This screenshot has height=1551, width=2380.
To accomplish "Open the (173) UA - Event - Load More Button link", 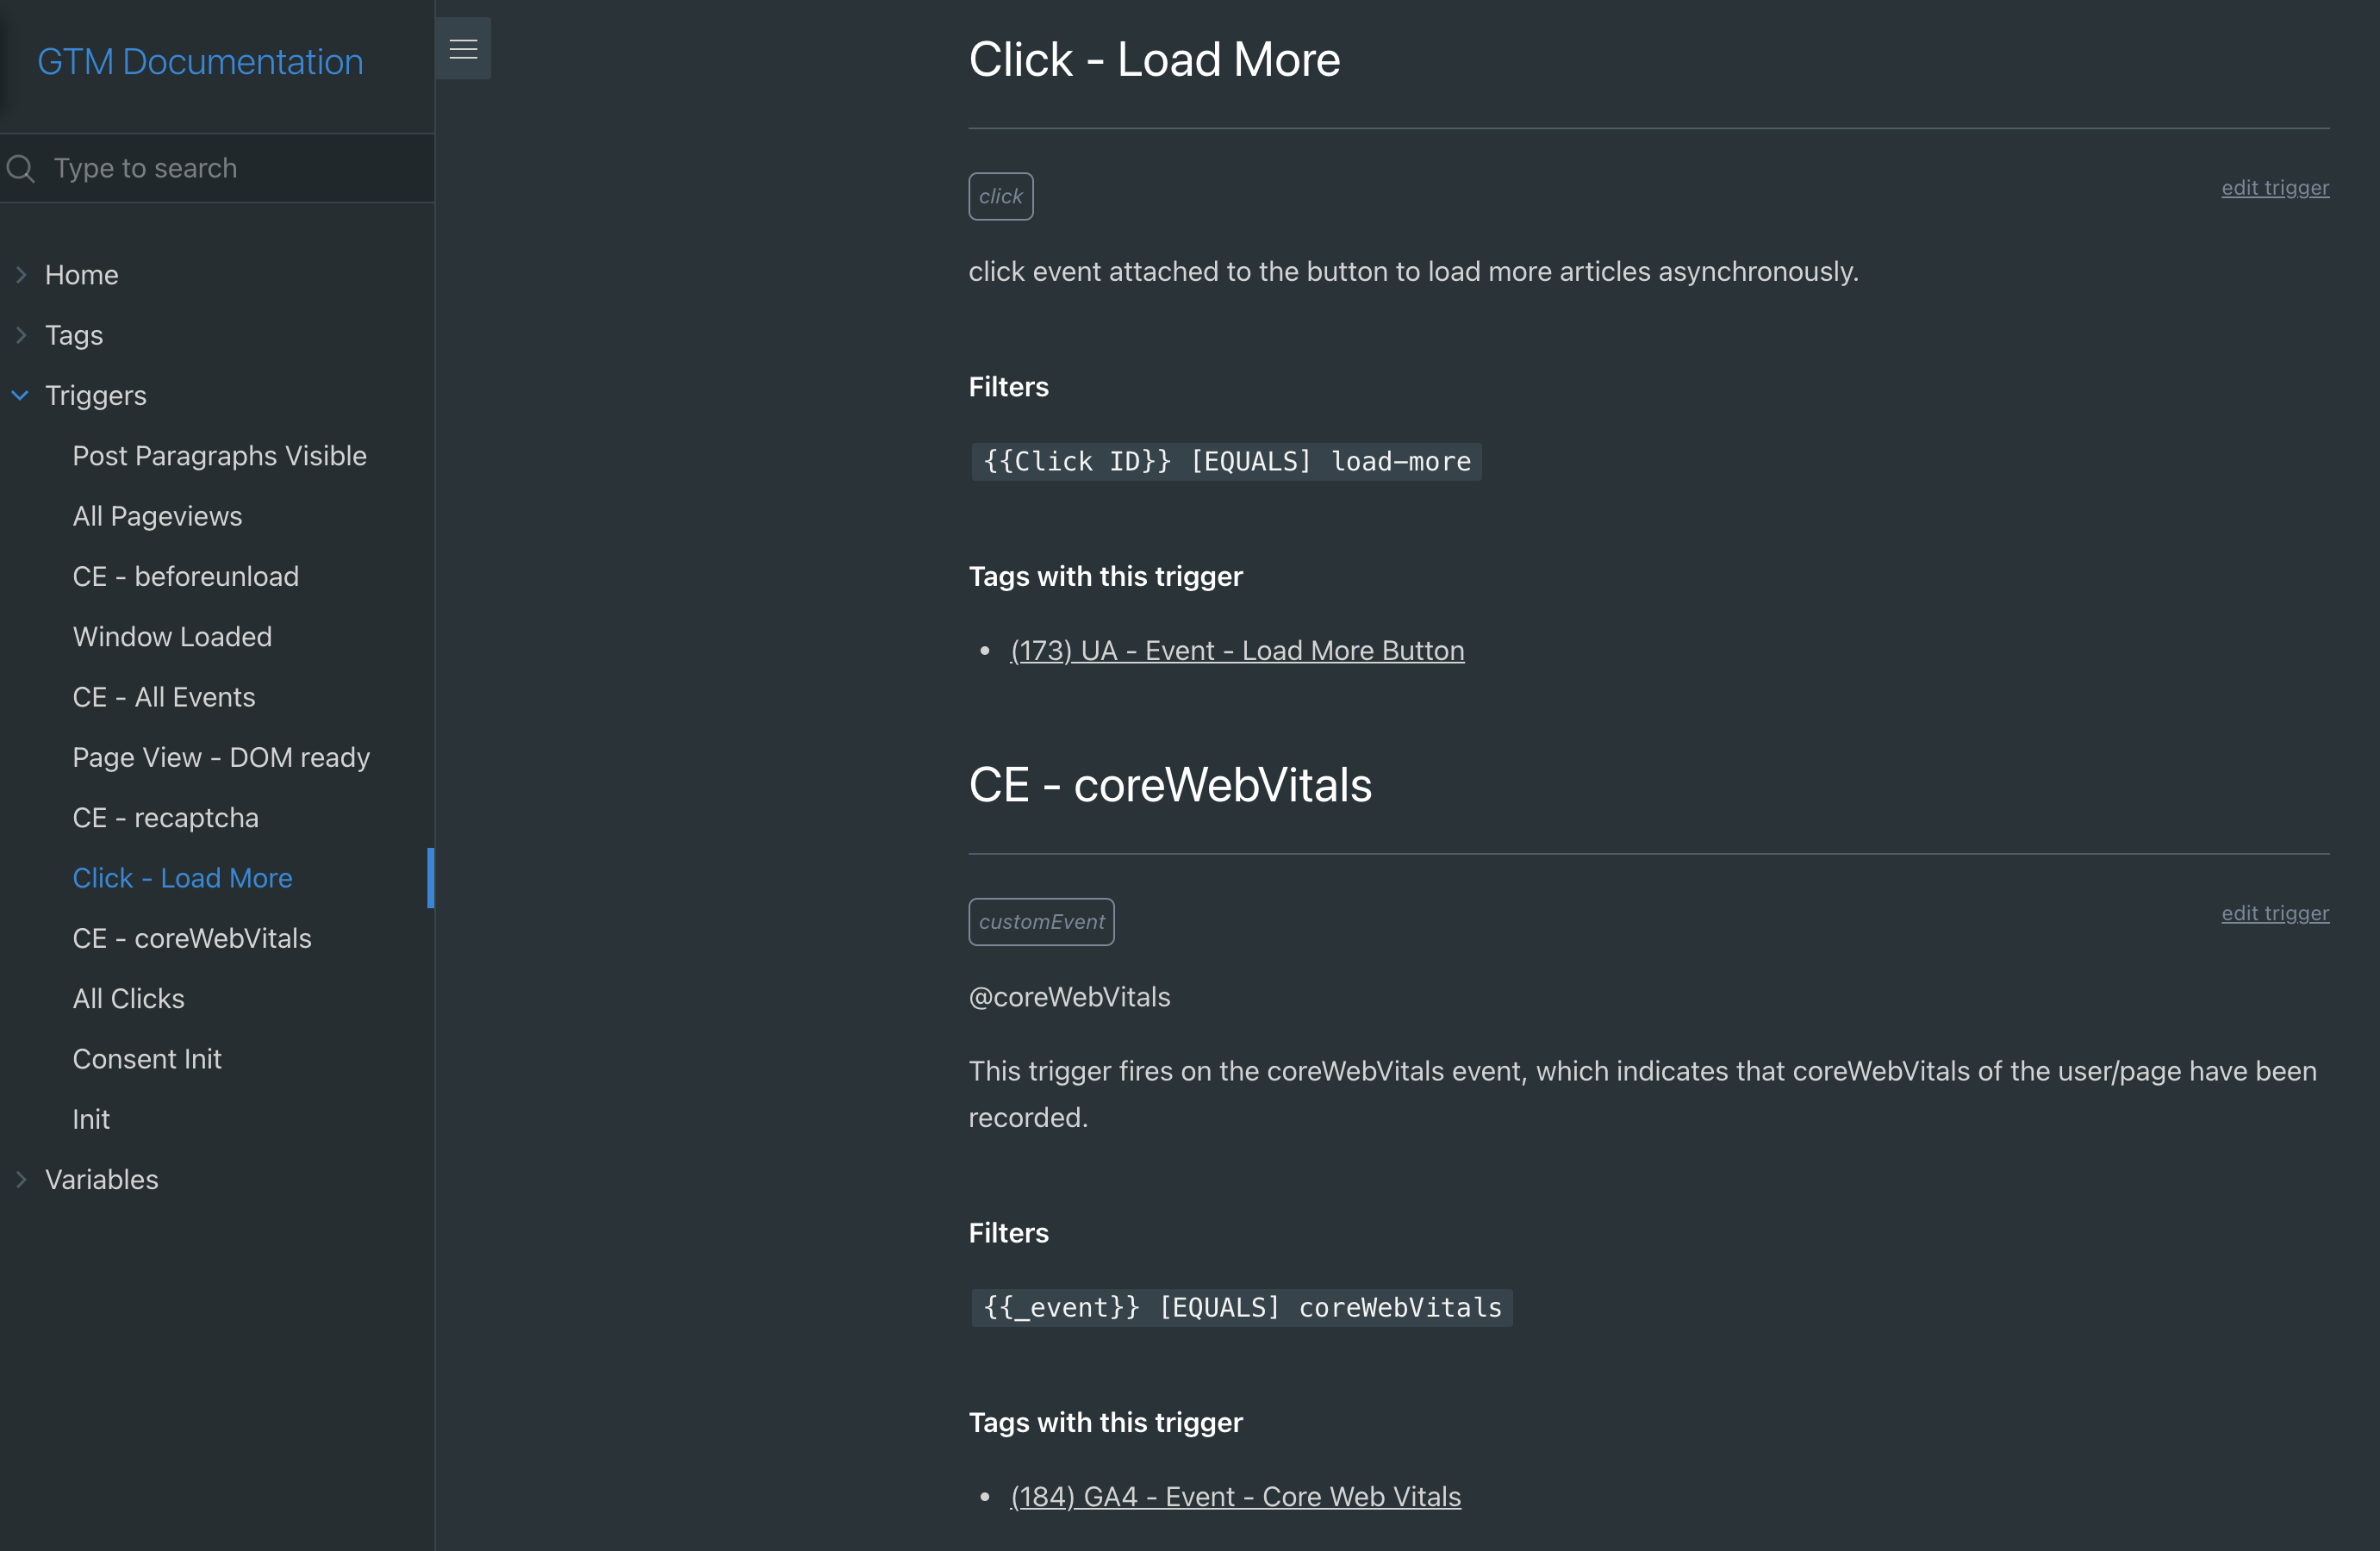I will point(1236,650).
